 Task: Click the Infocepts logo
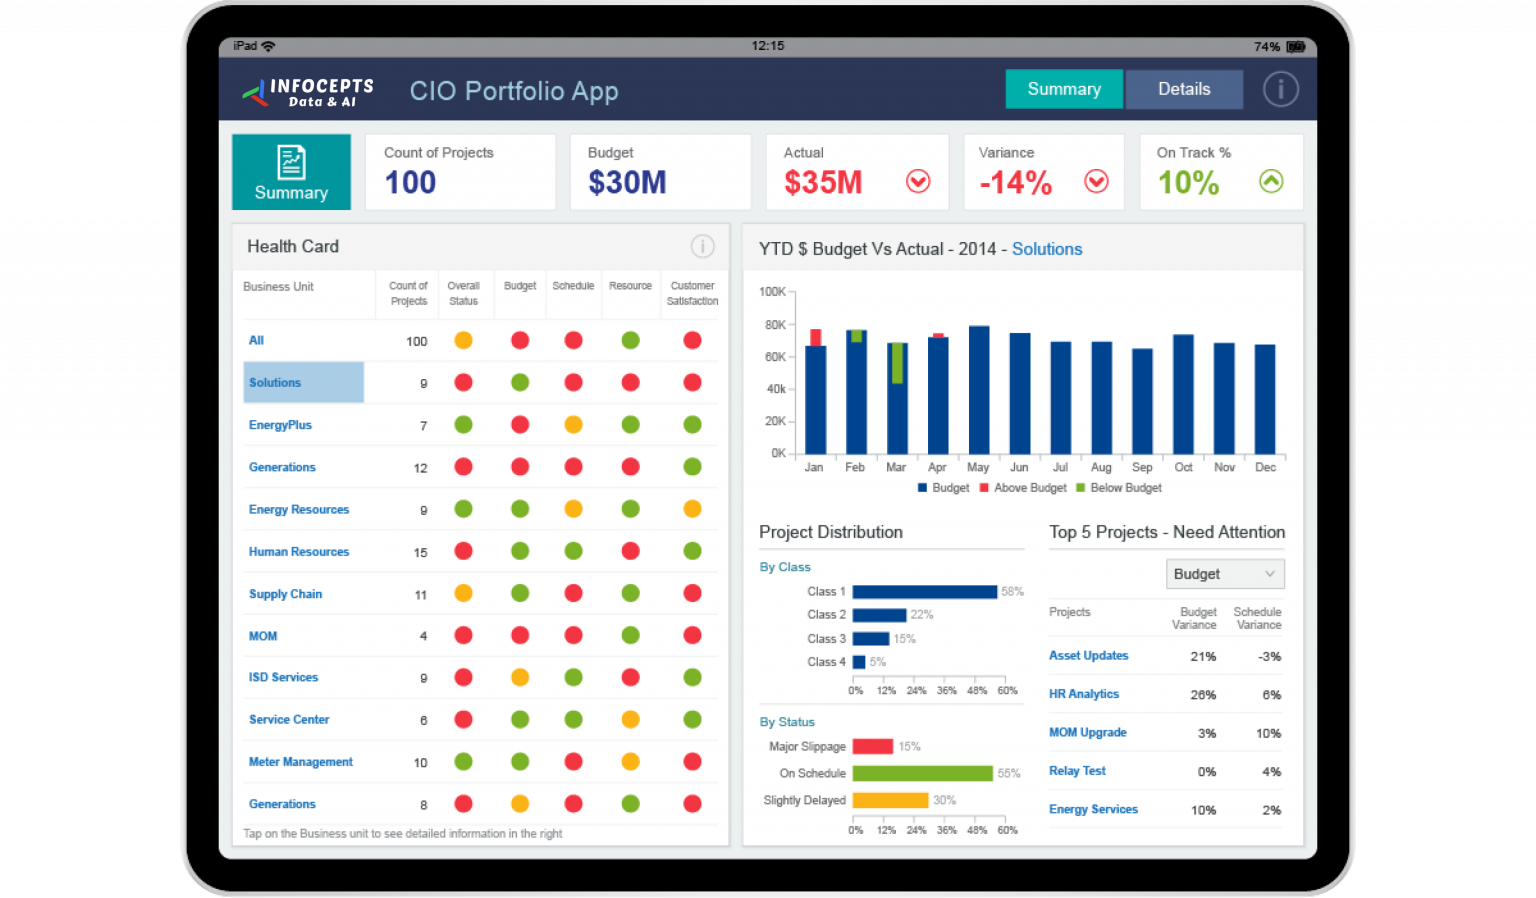pyautogui.click(x=308, y=92)
